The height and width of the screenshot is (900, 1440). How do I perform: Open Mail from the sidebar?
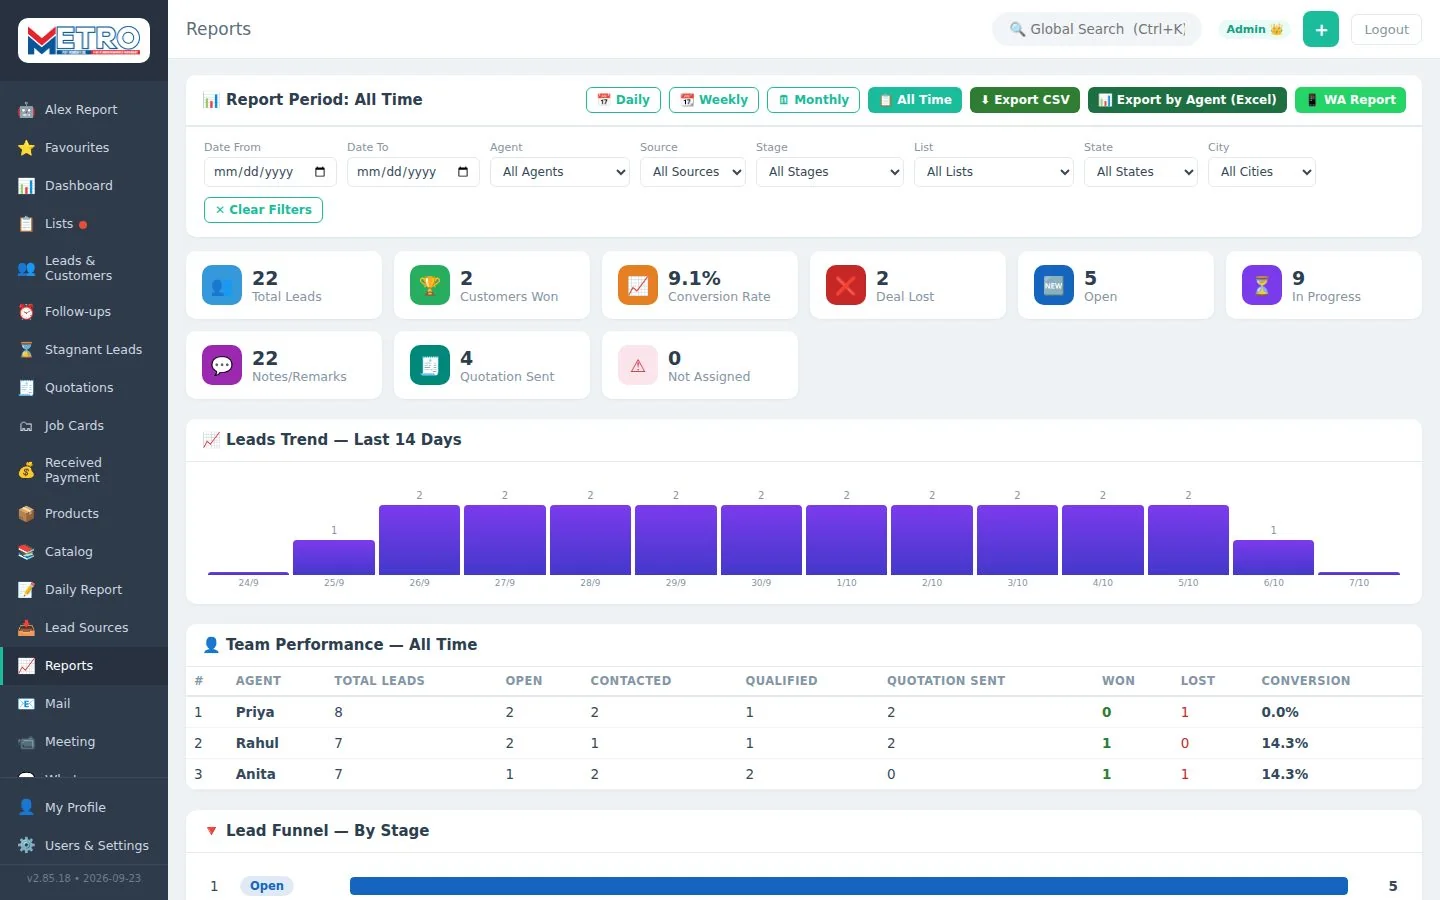[x=84, y=704]
